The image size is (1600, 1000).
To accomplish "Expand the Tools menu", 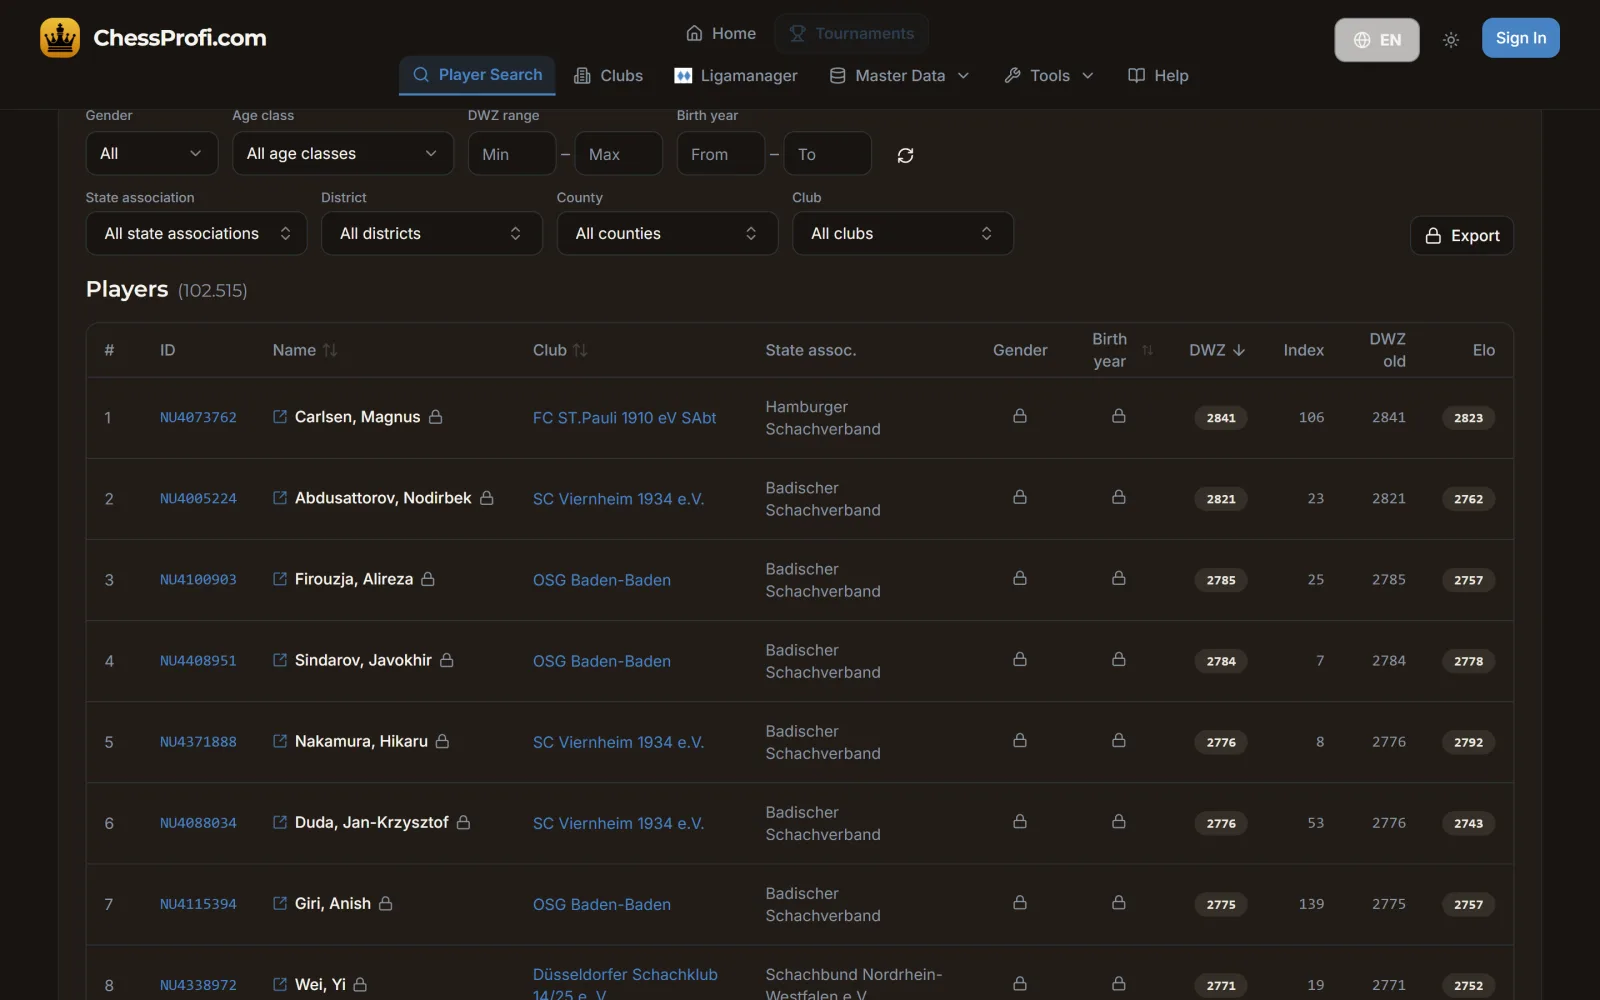I will point(1049,76).
